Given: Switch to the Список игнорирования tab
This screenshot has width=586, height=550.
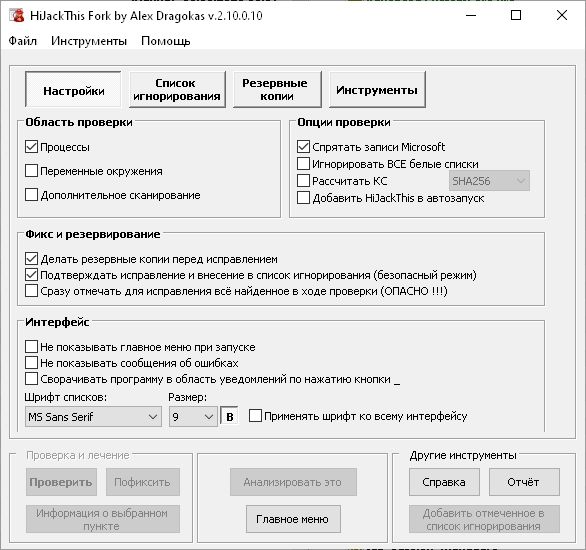Looking at the screenshot, I should [x=177, y=90].
